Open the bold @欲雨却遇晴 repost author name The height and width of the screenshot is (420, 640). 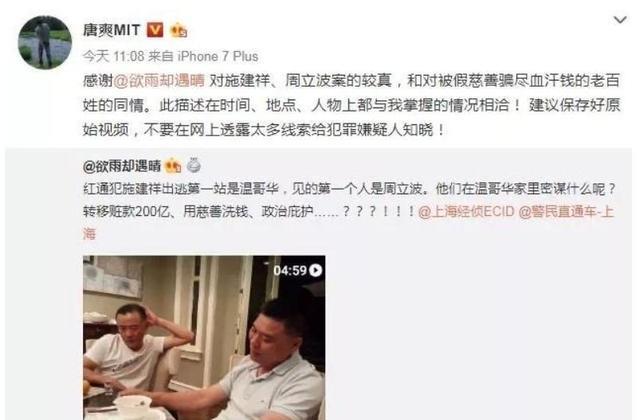tap(122, 166)
